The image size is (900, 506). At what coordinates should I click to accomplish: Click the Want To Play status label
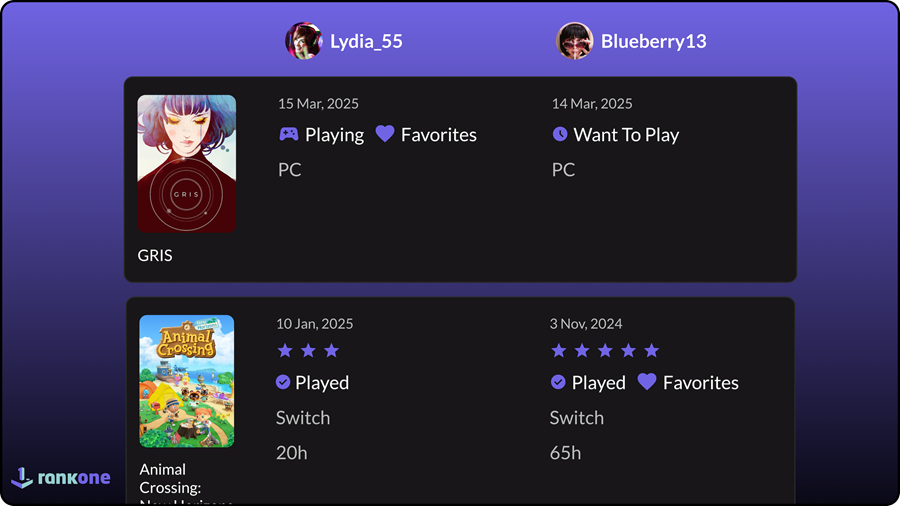626,135
